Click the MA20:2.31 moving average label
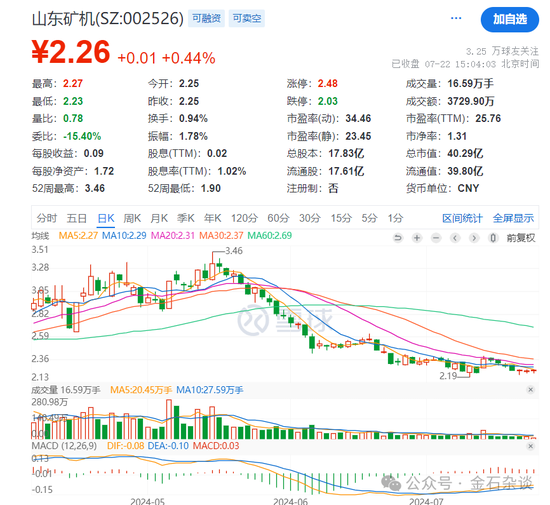 (x=173, y=235)
